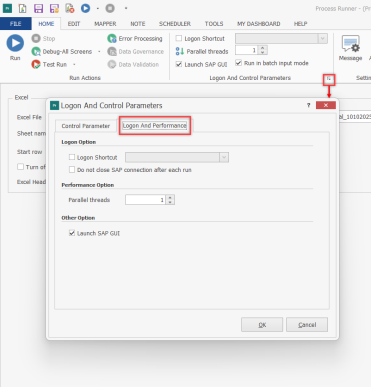Image resolution: width=371 pixels, height=387 pixels.
Task: Toggle Run in batch input mode checkbox
Action: click(x=238, y=63)
